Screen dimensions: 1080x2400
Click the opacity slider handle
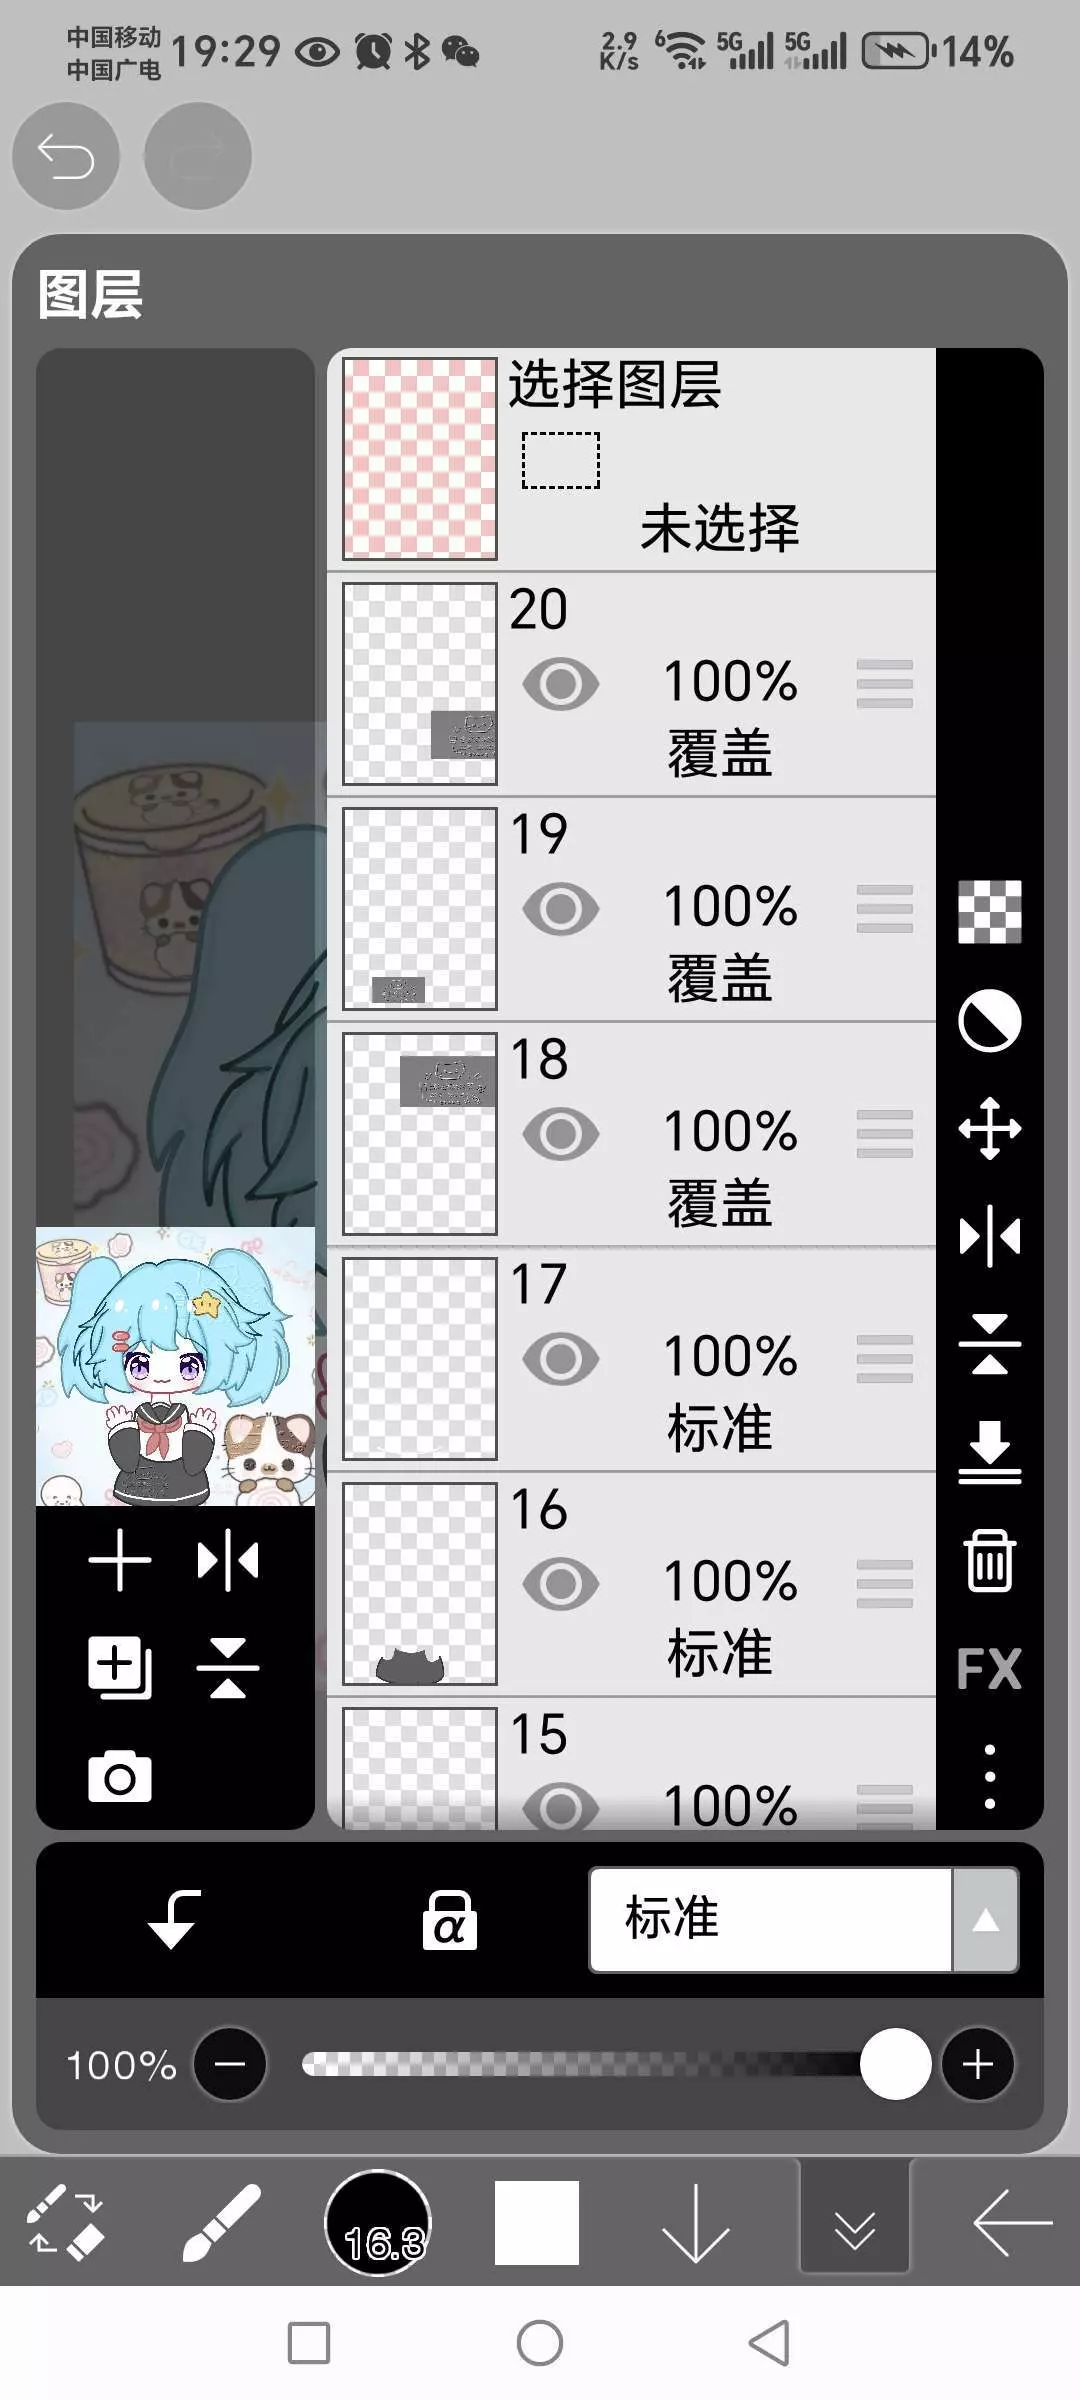(895, 2064)
